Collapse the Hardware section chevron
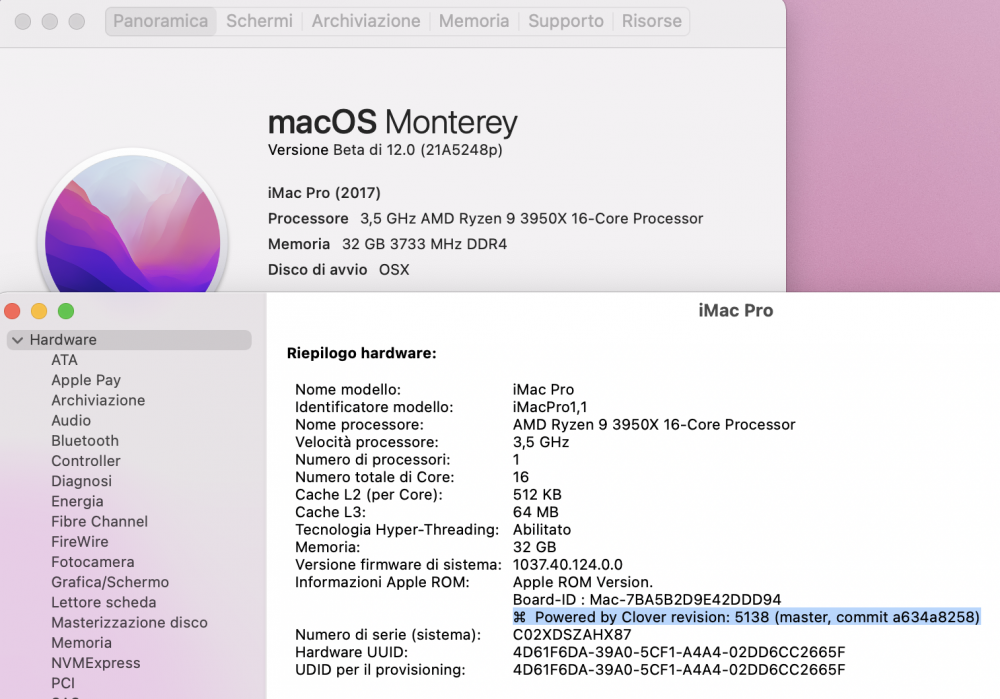Image resolution: width=1000 pixels, height=699 pixels. tap(17, 340)
